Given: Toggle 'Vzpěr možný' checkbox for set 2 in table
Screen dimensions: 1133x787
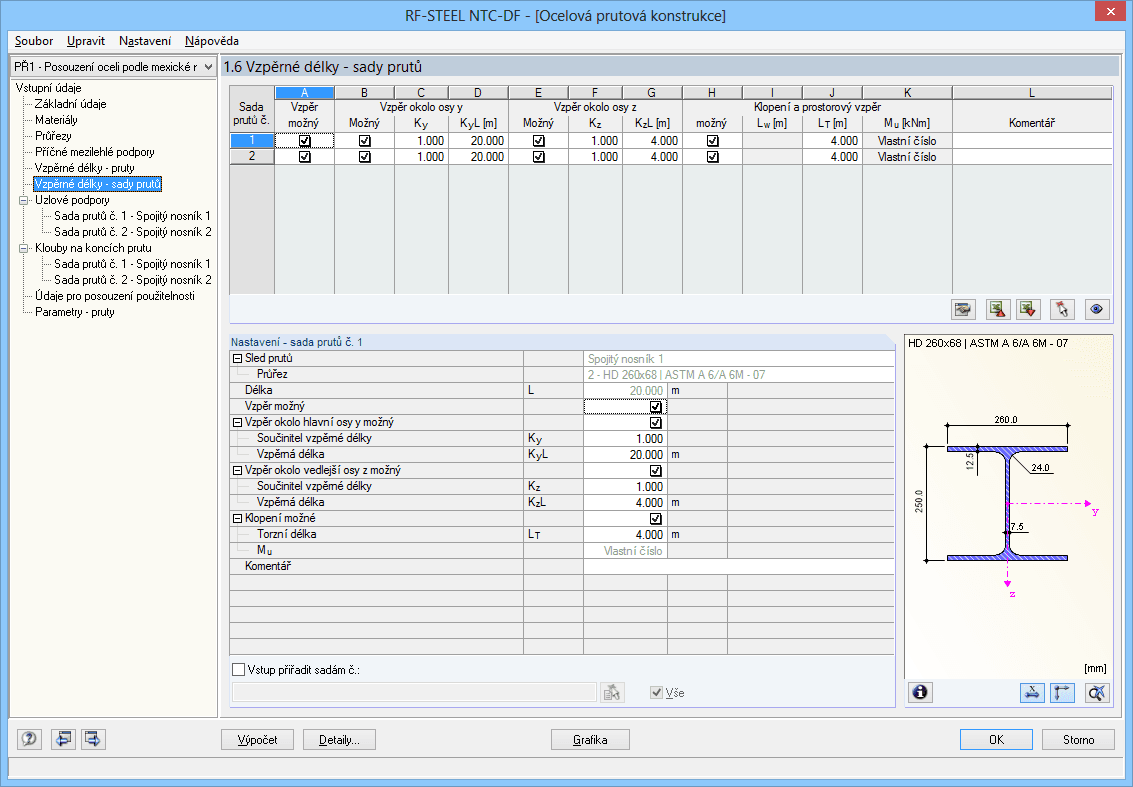Looking at the screenshot, I should [304, 157].
